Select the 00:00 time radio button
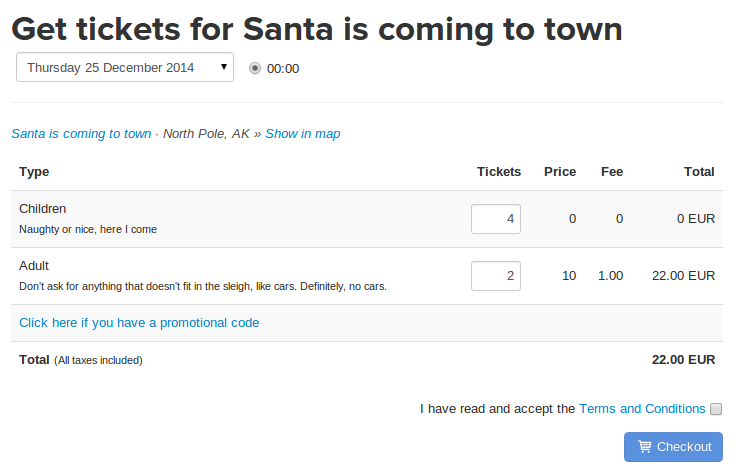 (x=255, y=69)
